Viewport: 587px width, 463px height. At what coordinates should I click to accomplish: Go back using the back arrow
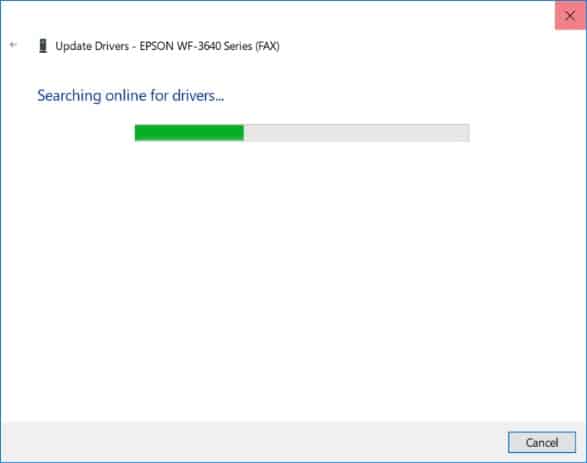point(13,45)
